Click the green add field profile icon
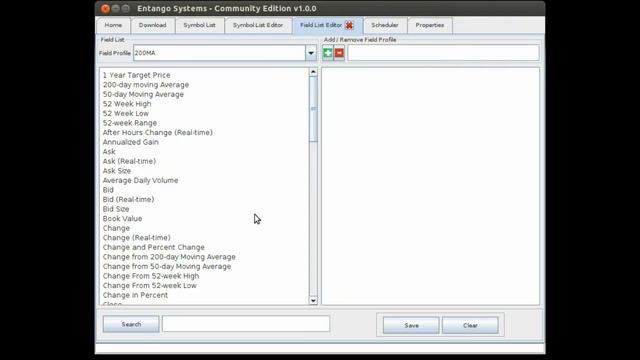Viewport: 640px width, 360px height. pos(328,53)
